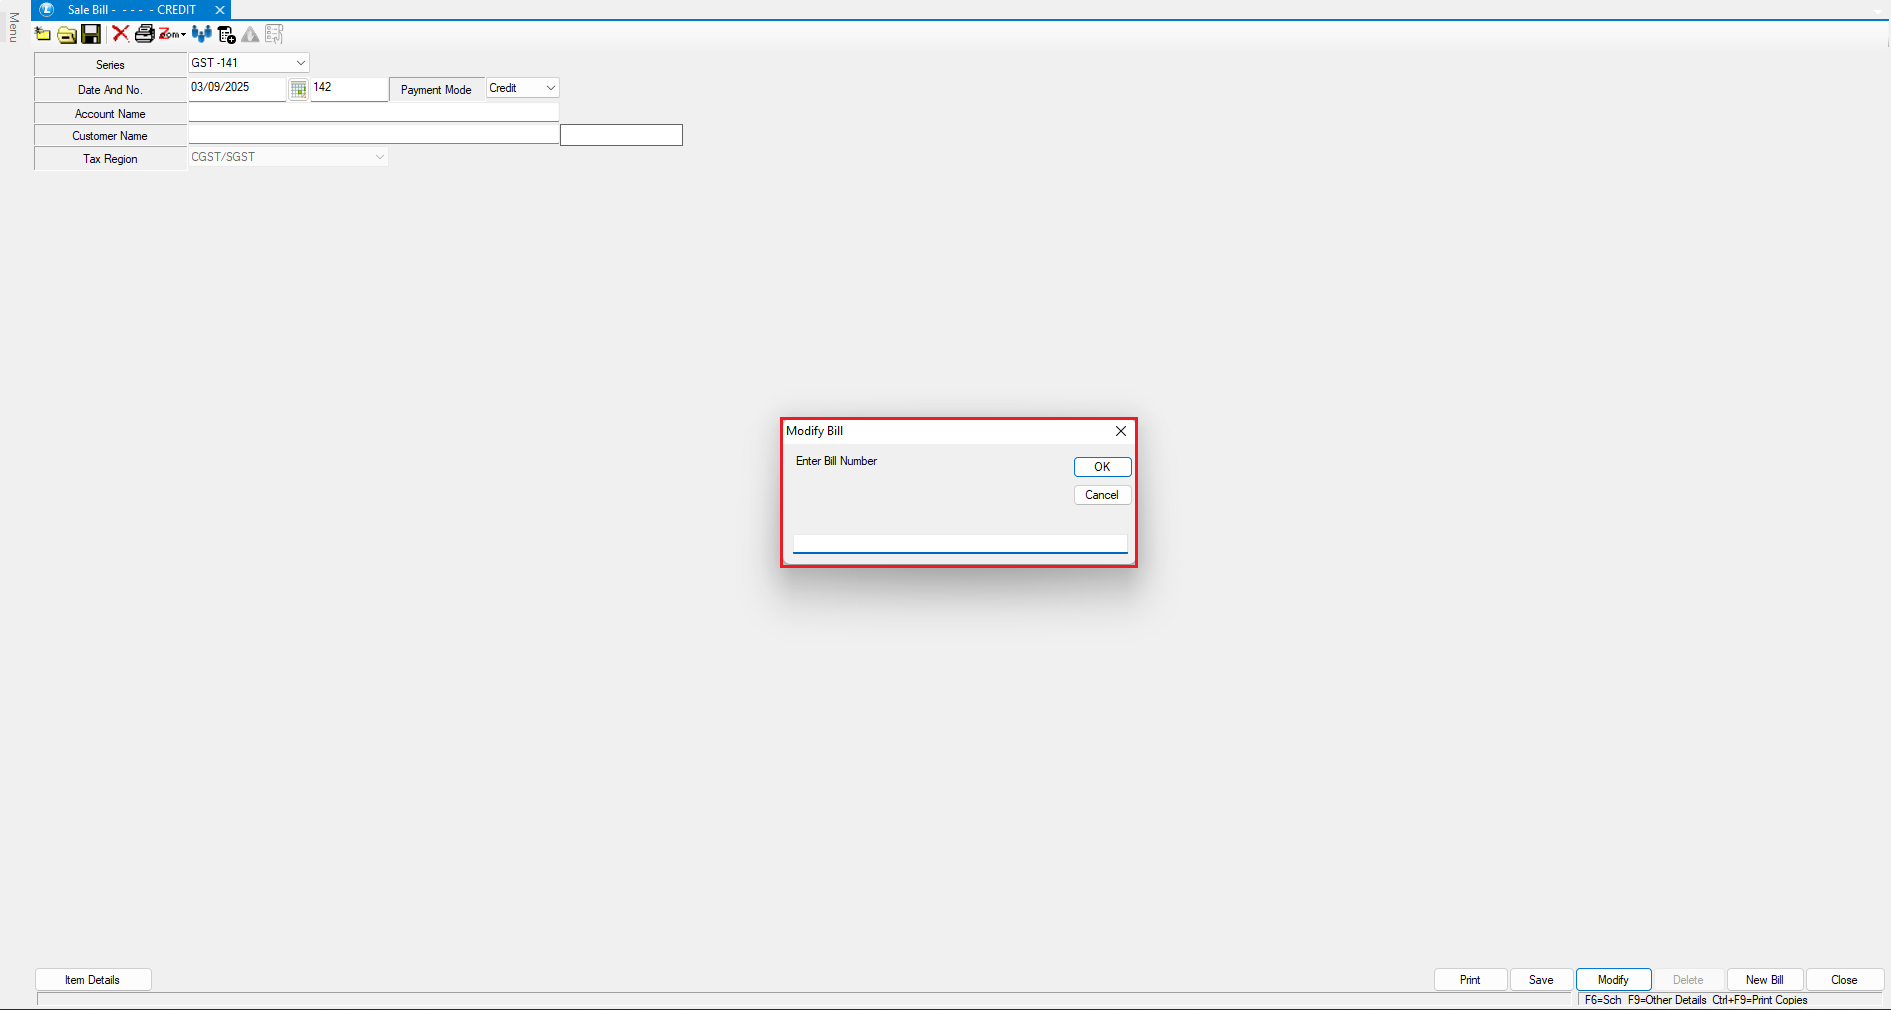Viewport: 1891px width, 1010px height.
Task: Expand the Series GST-141 dropdown
Action: point(300,63)
